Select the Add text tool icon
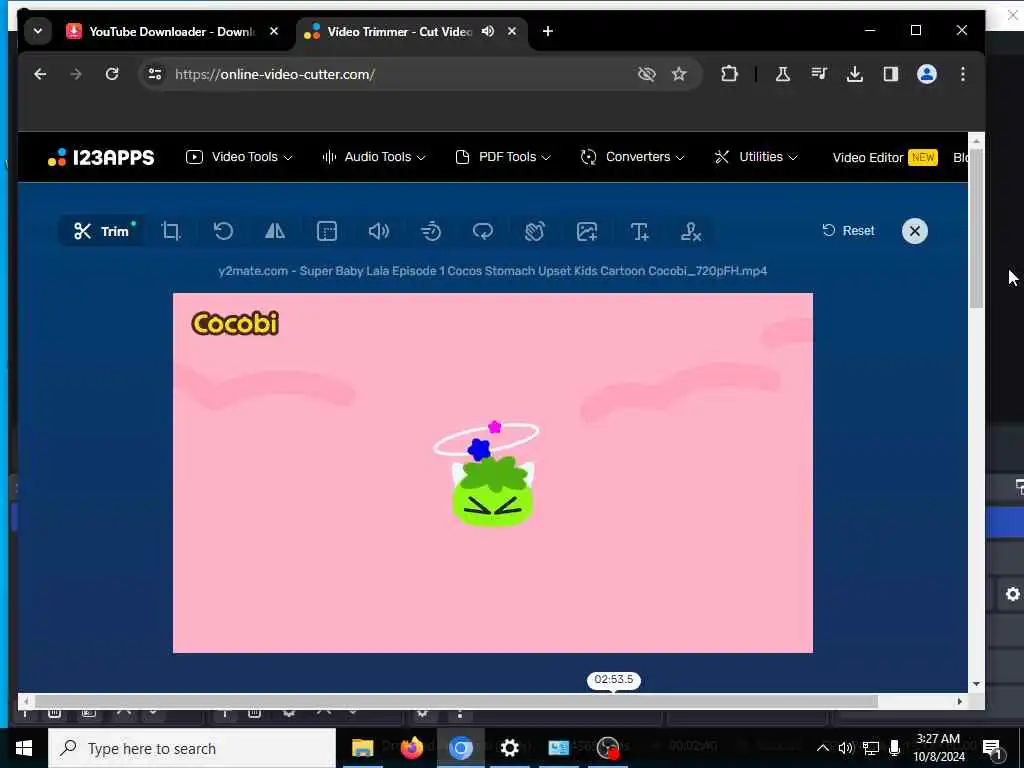The width and height of the screenshot is (1024, 768). [x=639, y=231]
